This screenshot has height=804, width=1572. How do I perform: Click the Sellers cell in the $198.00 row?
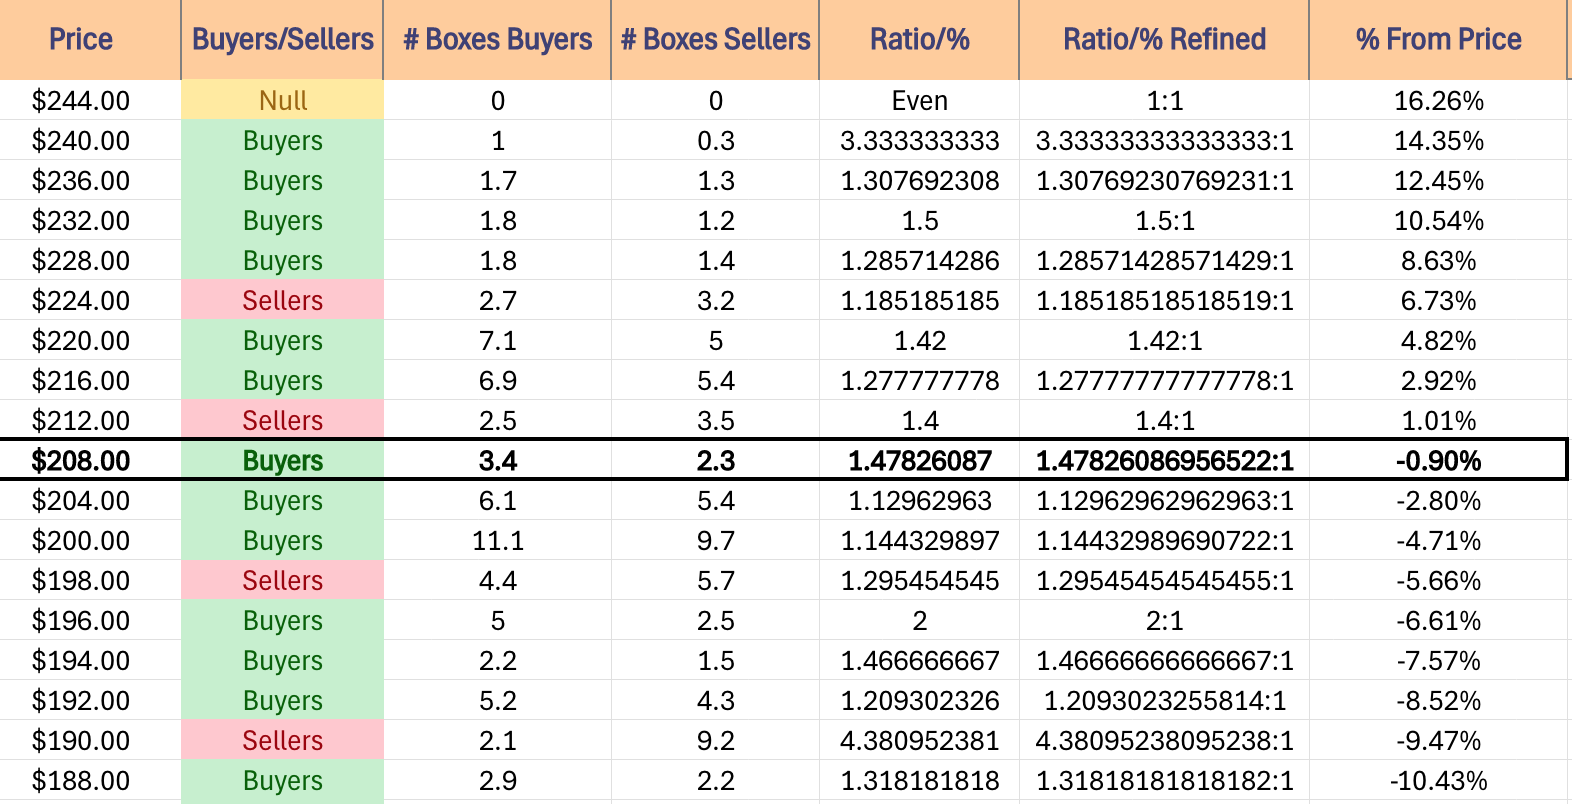click(282, 580)
